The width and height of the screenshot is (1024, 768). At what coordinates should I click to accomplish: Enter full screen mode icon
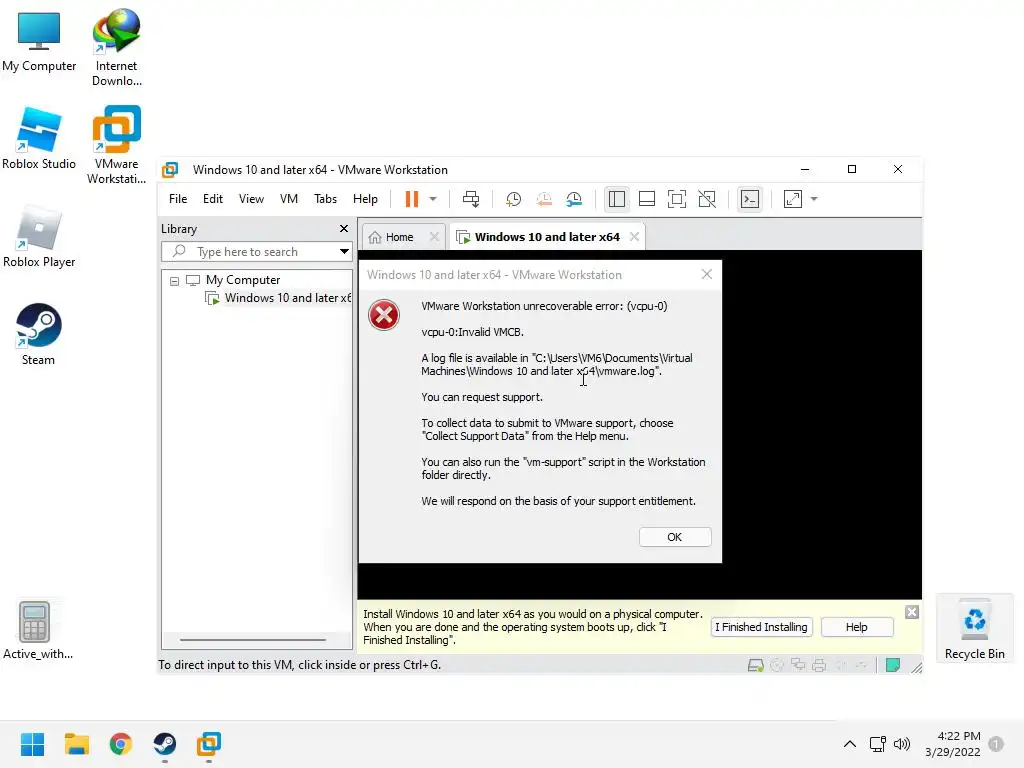pos(677,199)
